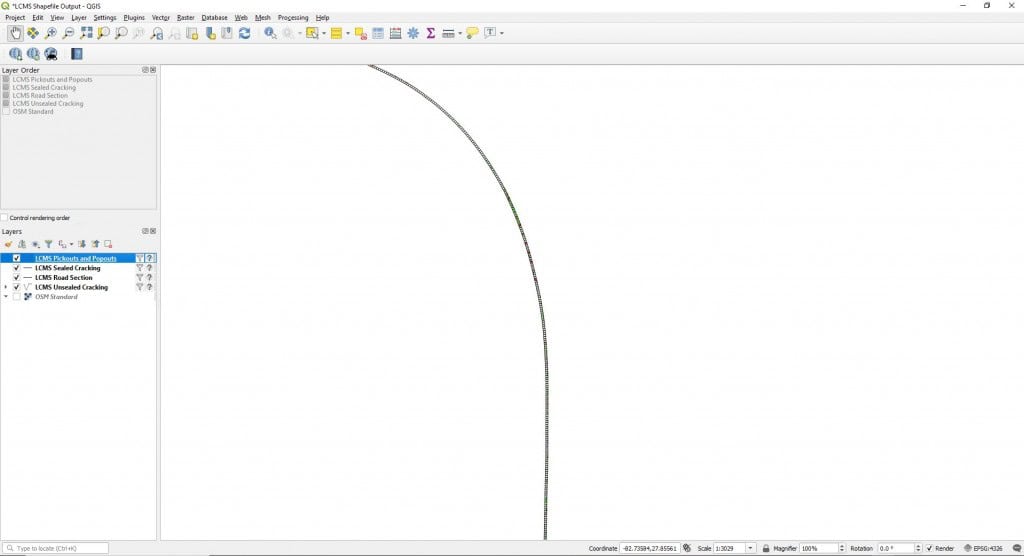Toggle LCMS Unsealed Cracking layer visibility

pos(16,287)
